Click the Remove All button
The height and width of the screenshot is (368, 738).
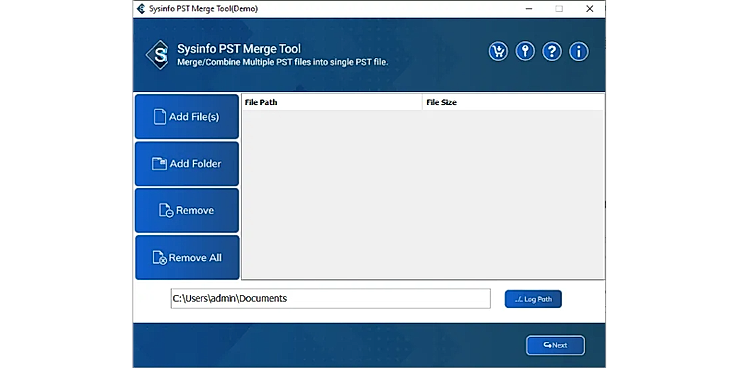187,257
